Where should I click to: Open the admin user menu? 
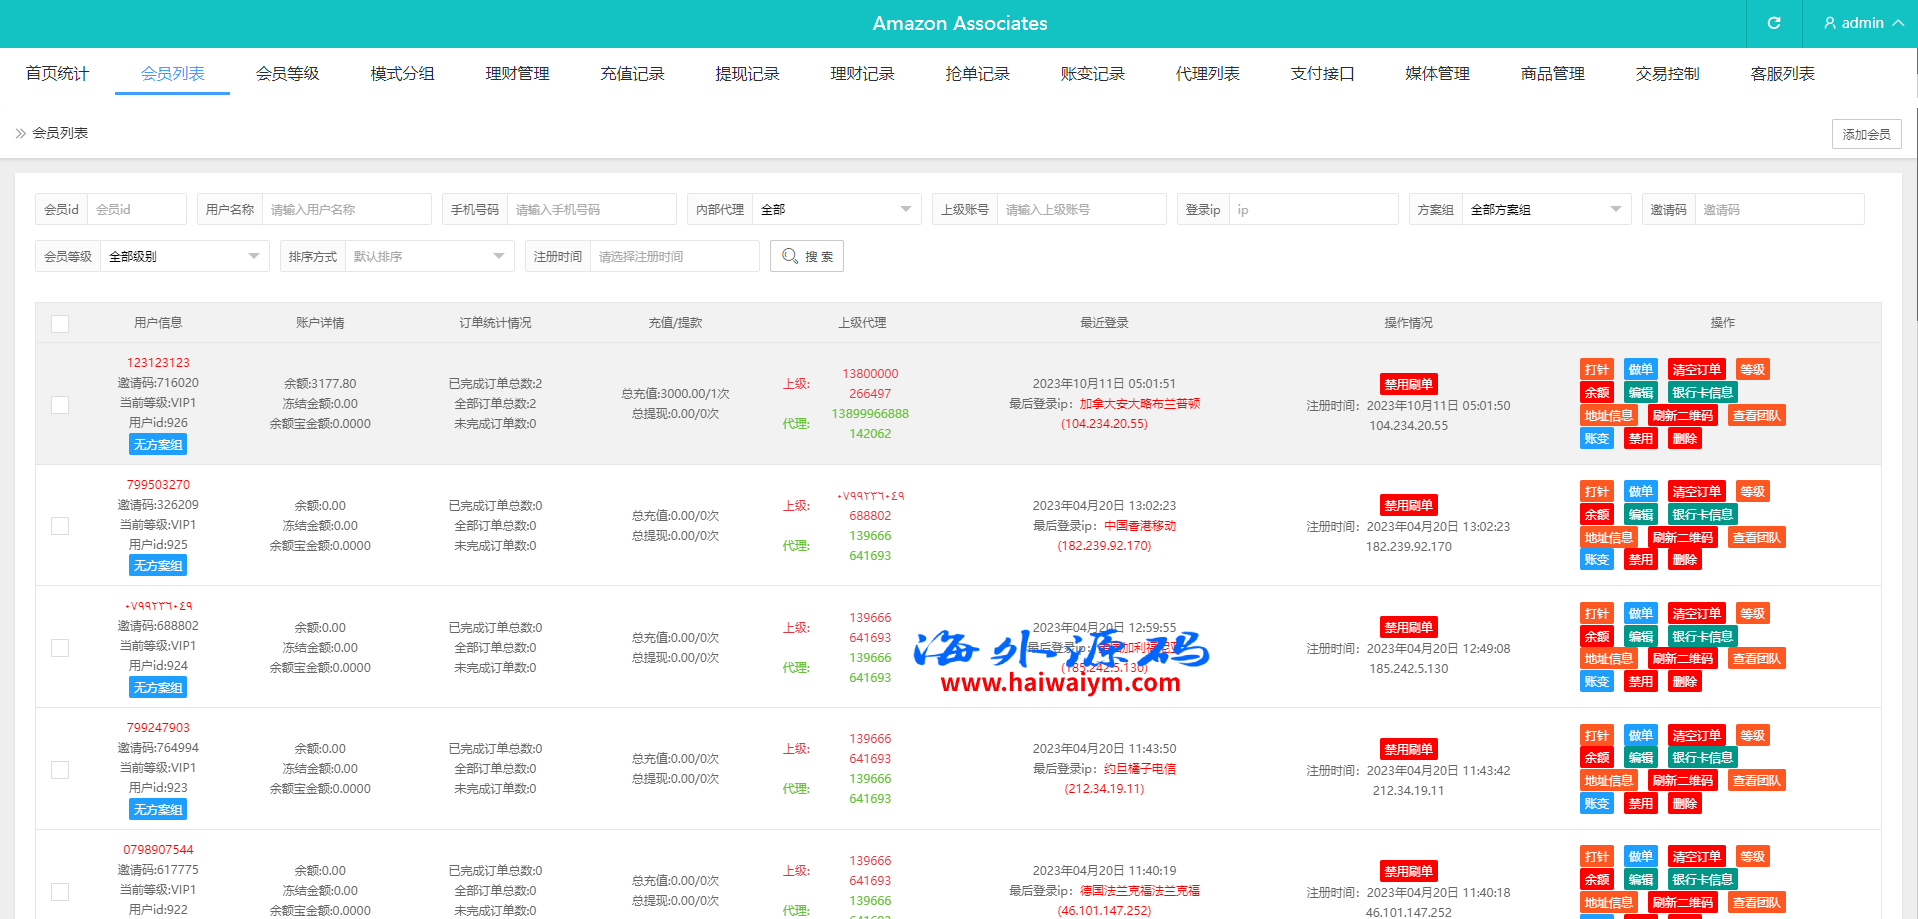click(x=1862, y=23)
